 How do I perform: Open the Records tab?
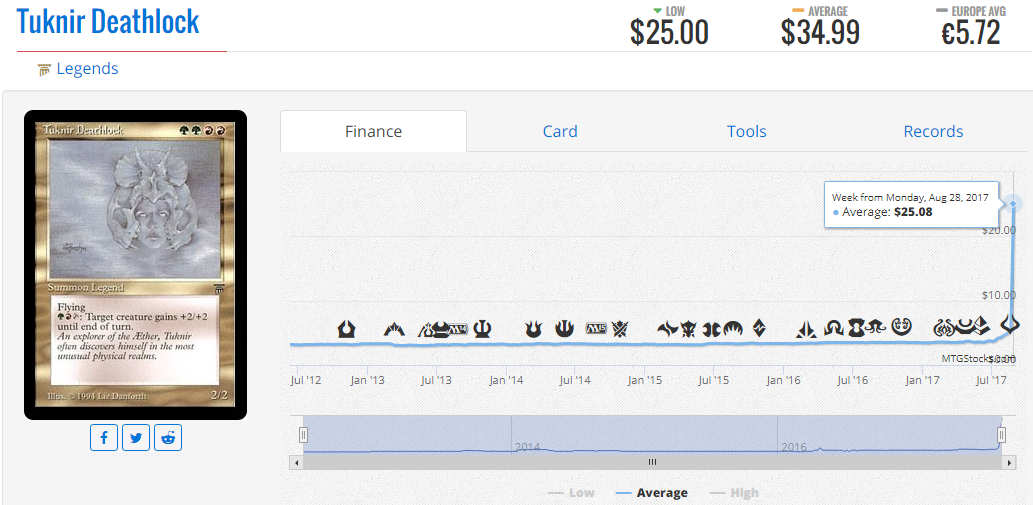pos(932,131)
